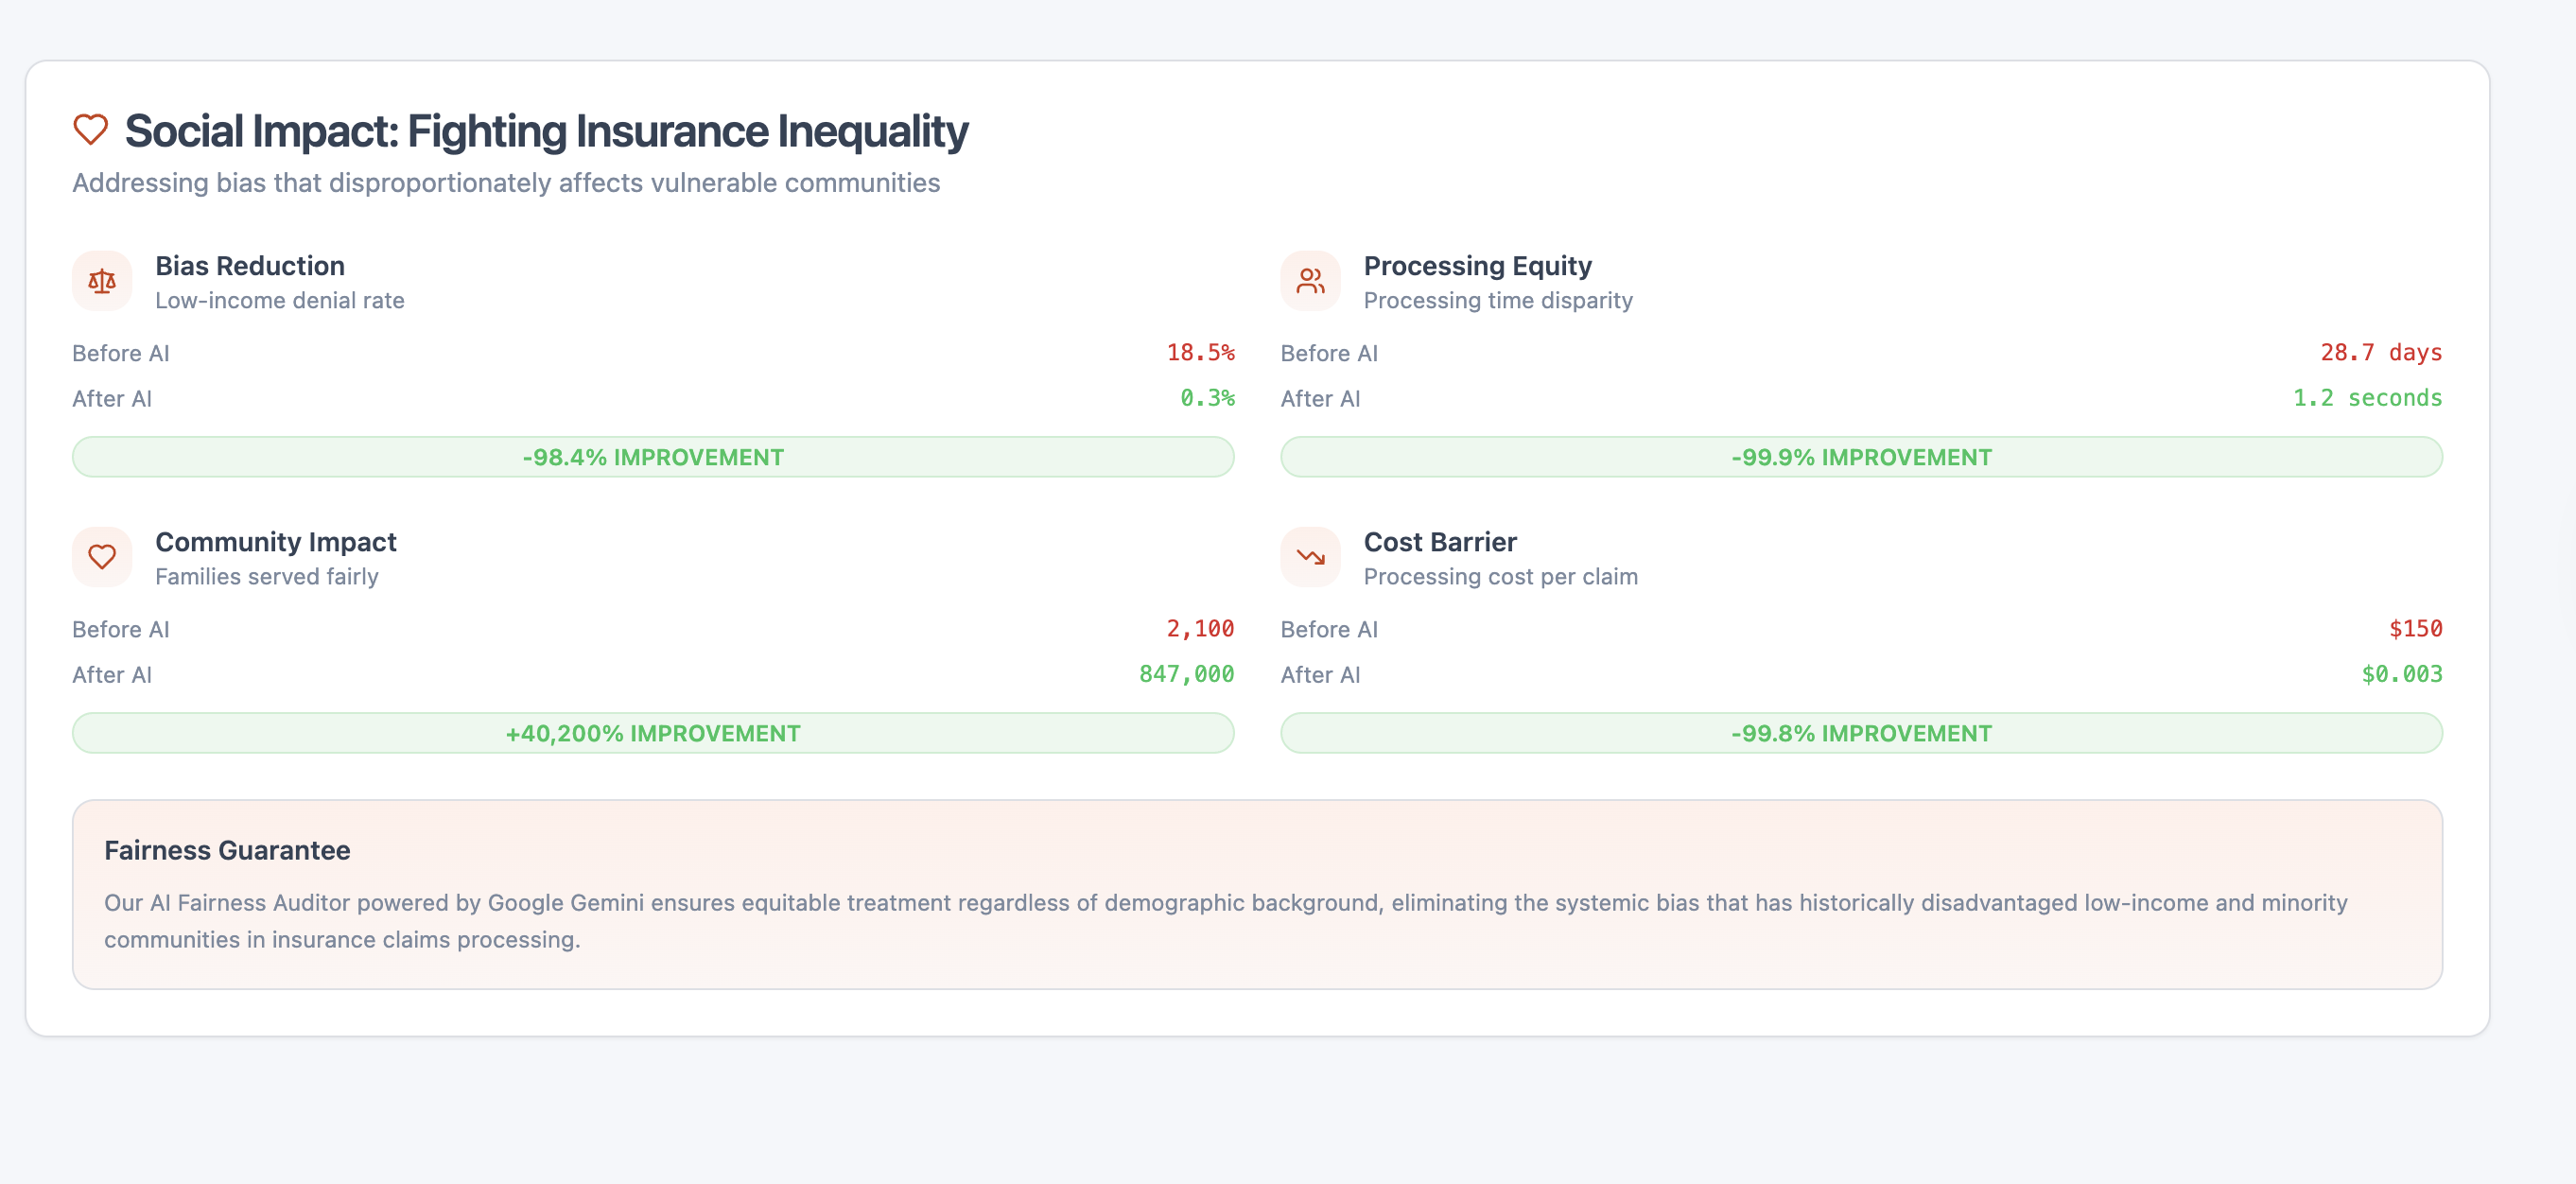
Task: Click the -98.4% IMPROVEMENT badge
Action: (653, 457)
